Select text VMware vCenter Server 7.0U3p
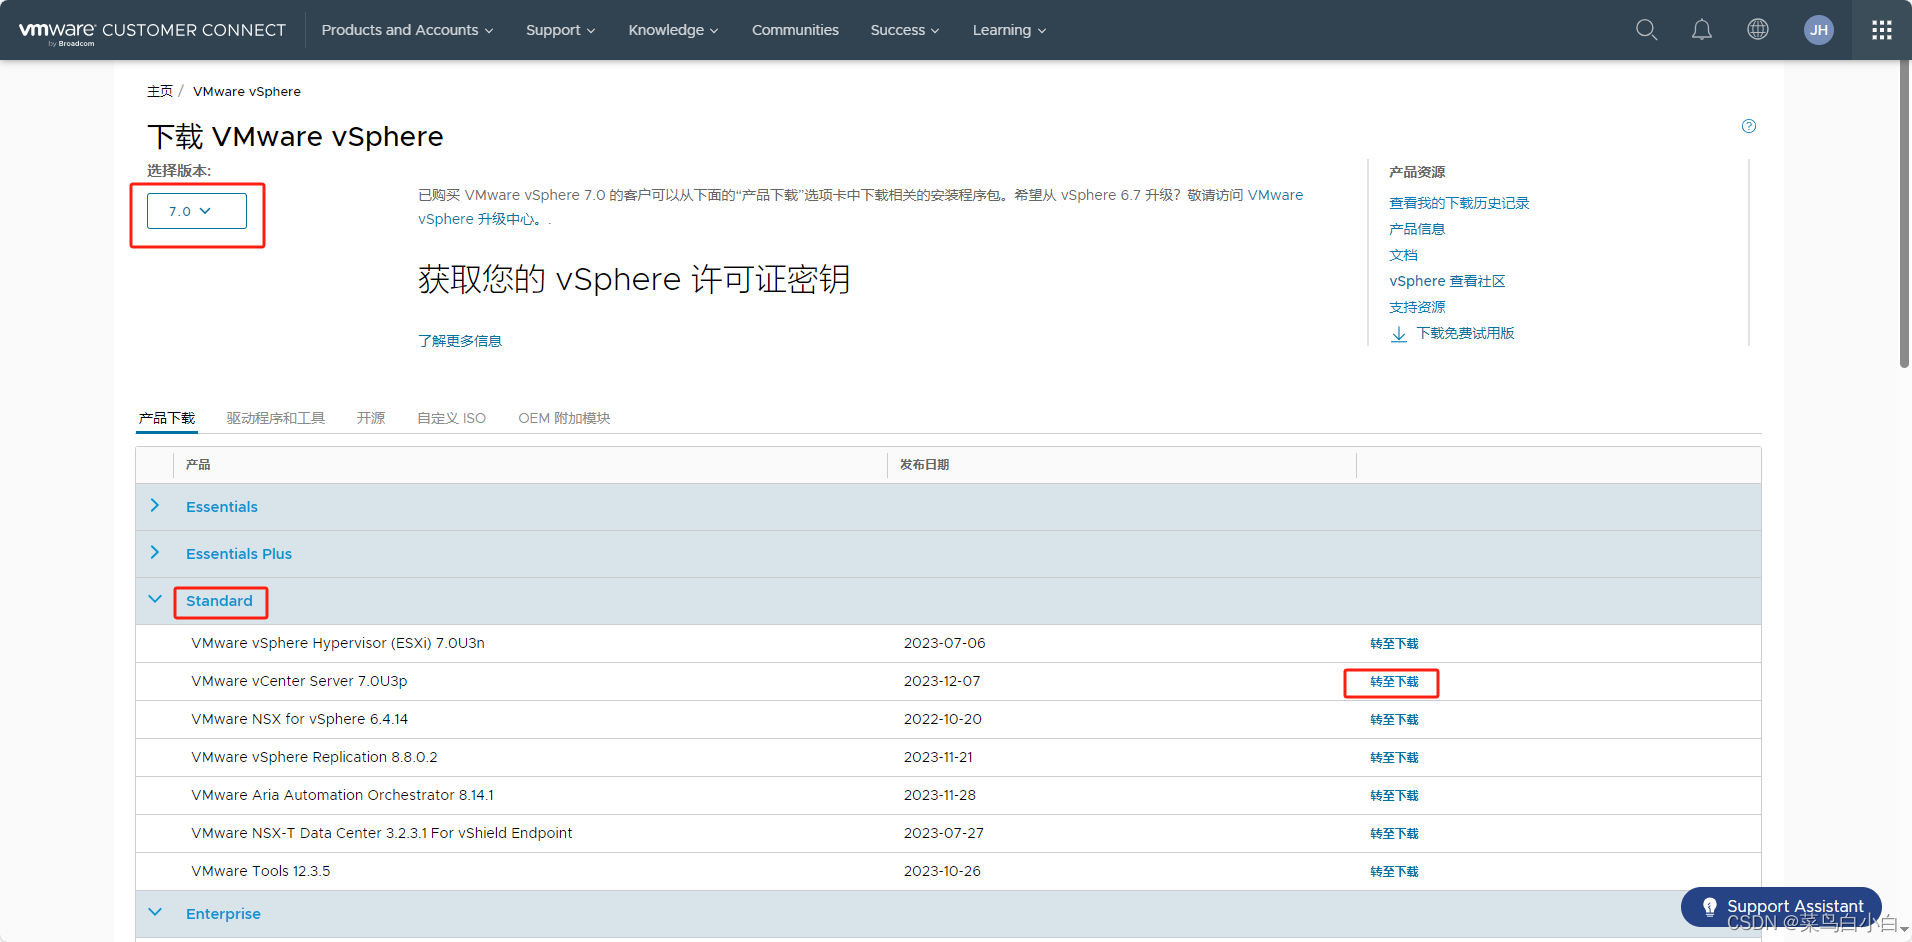The height and width of the screenshot is (942, 1912). coord(299,681)
